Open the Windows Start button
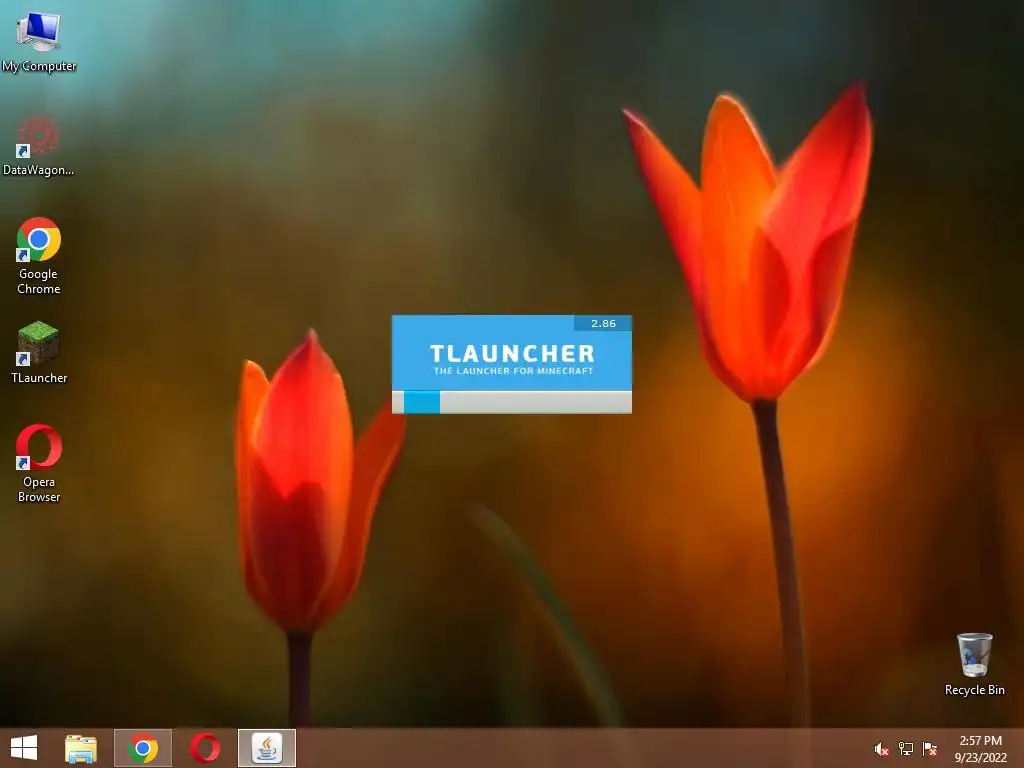This screenshot has width=1024, height=768. pyautogui.click(x=24, y=748)
